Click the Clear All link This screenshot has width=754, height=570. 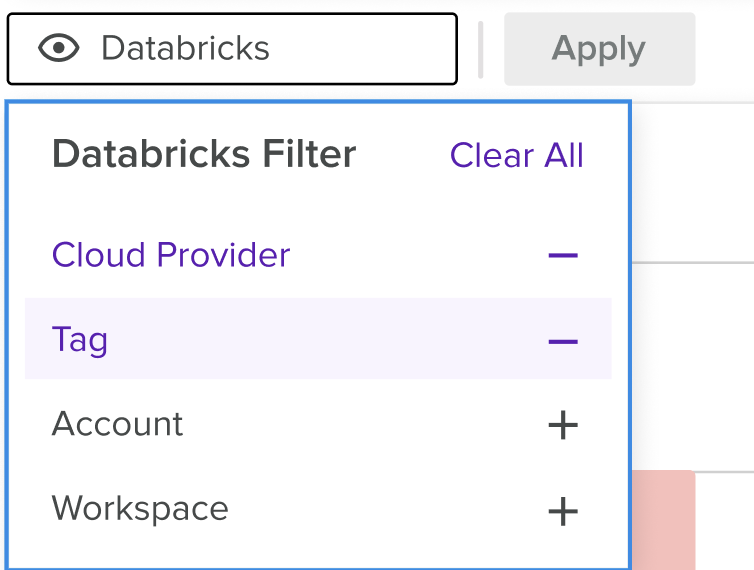[516, 155]
